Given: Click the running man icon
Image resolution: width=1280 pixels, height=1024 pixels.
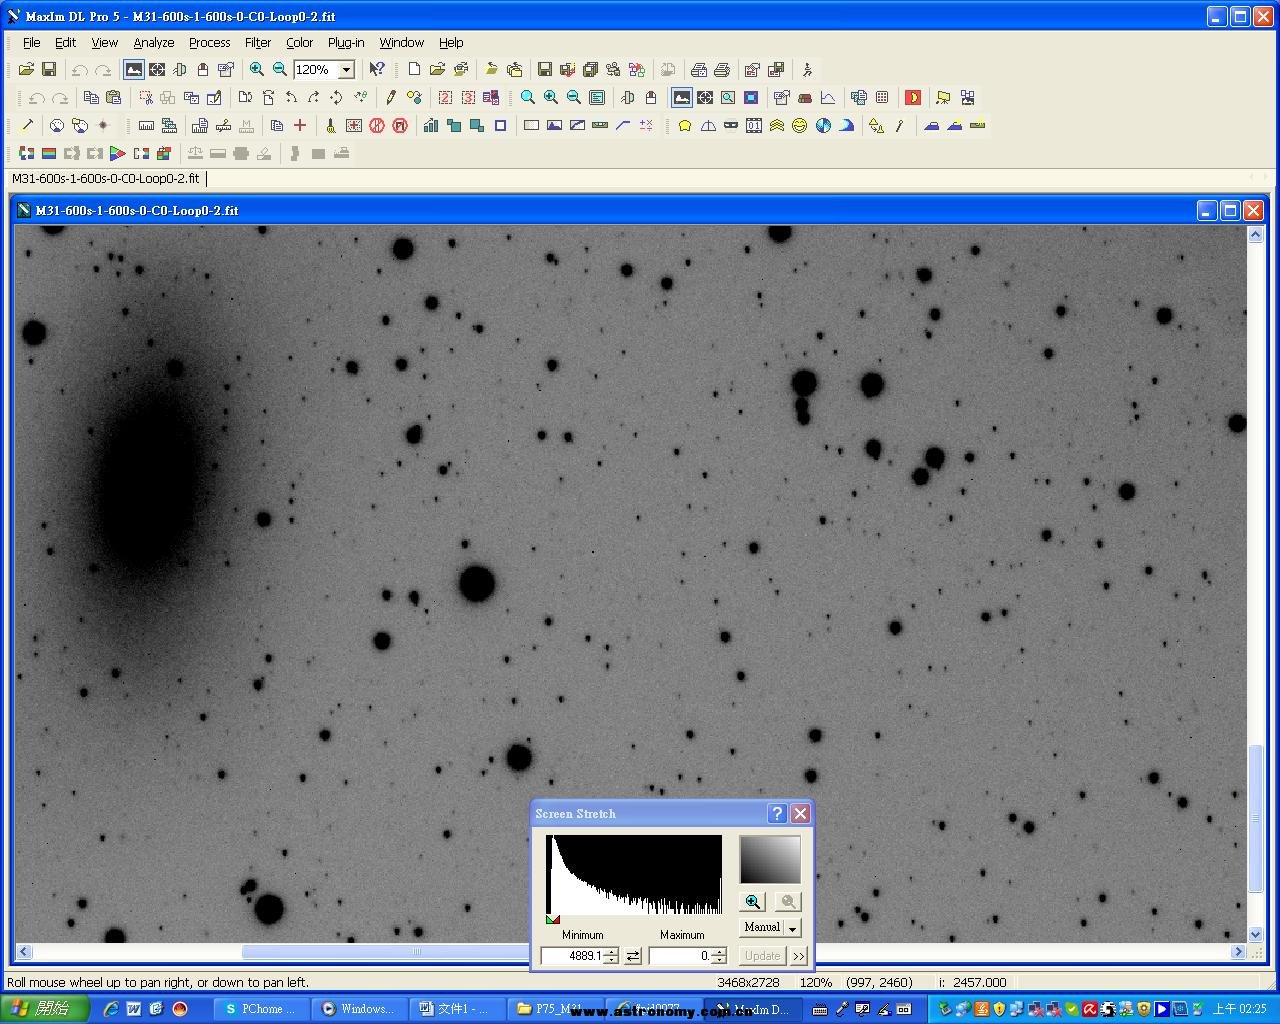Looking at the screenshot, I should 807,69.
